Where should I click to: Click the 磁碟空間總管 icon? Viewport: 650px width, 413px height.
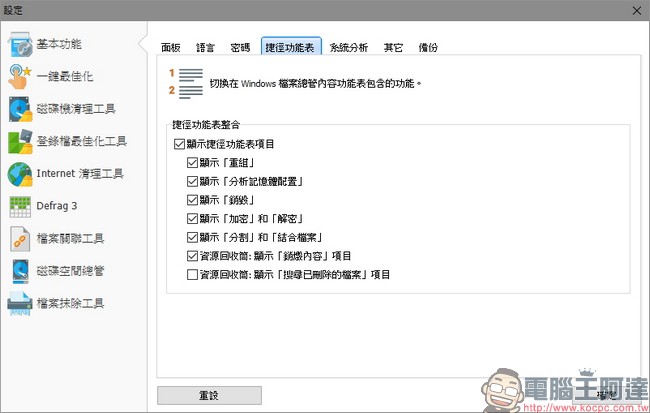pos(20,270)
